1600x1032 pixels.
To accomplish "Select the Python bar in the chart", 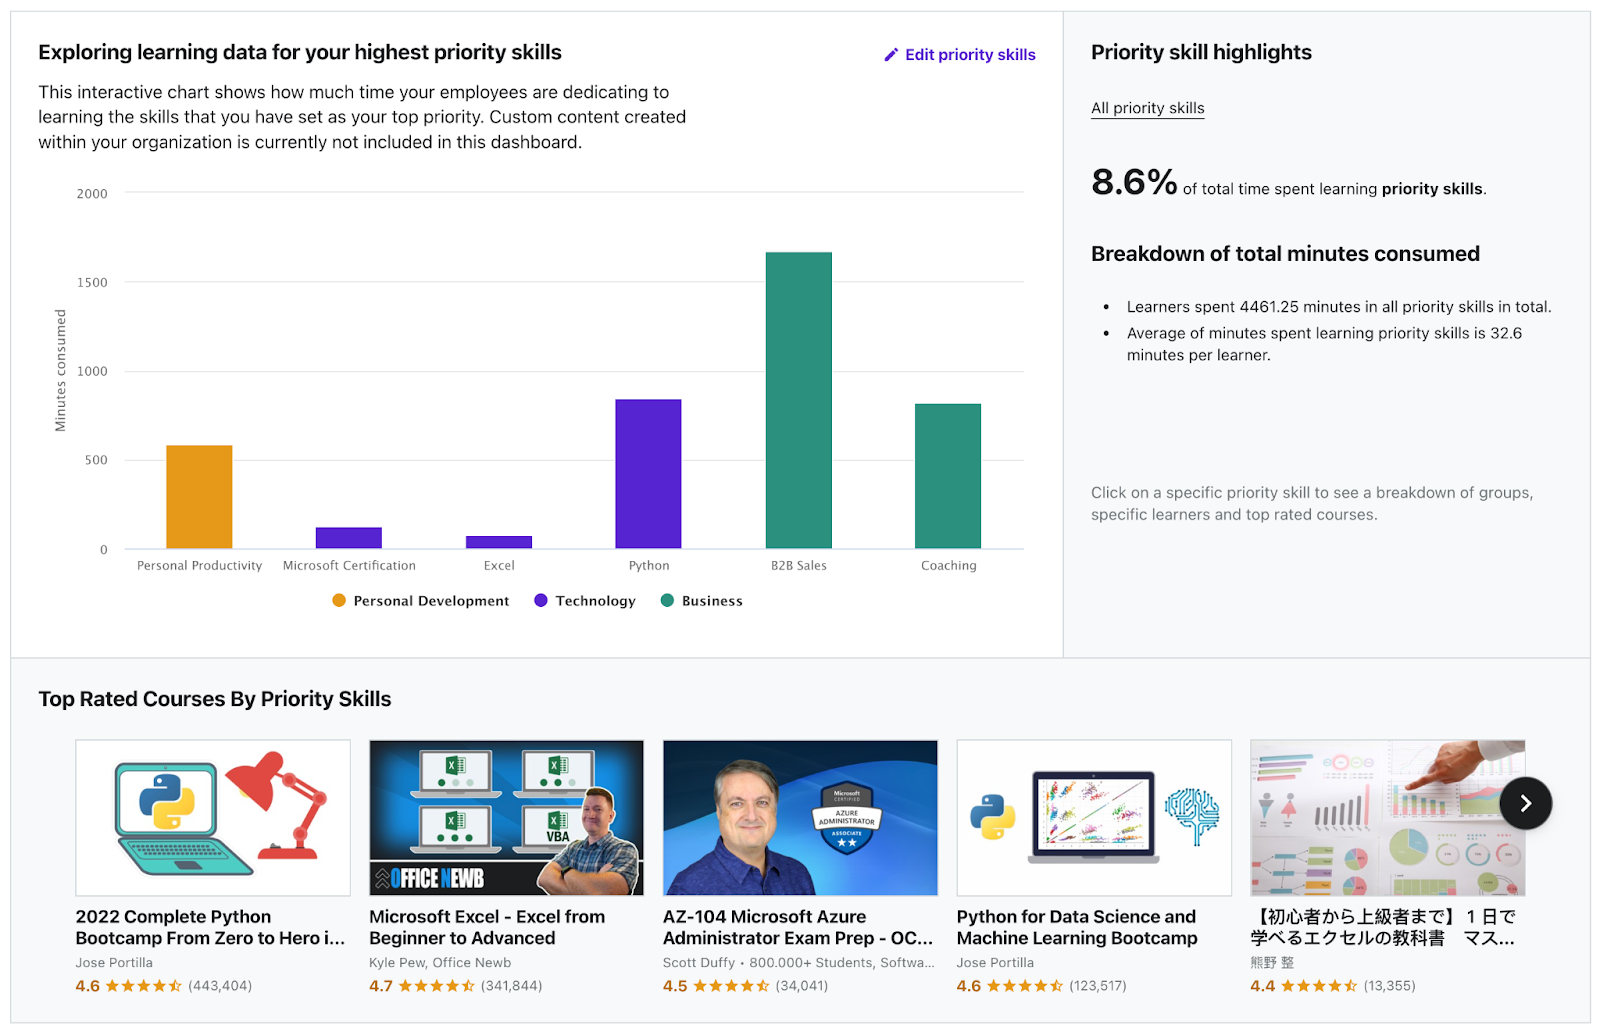I will coord(648,473).
